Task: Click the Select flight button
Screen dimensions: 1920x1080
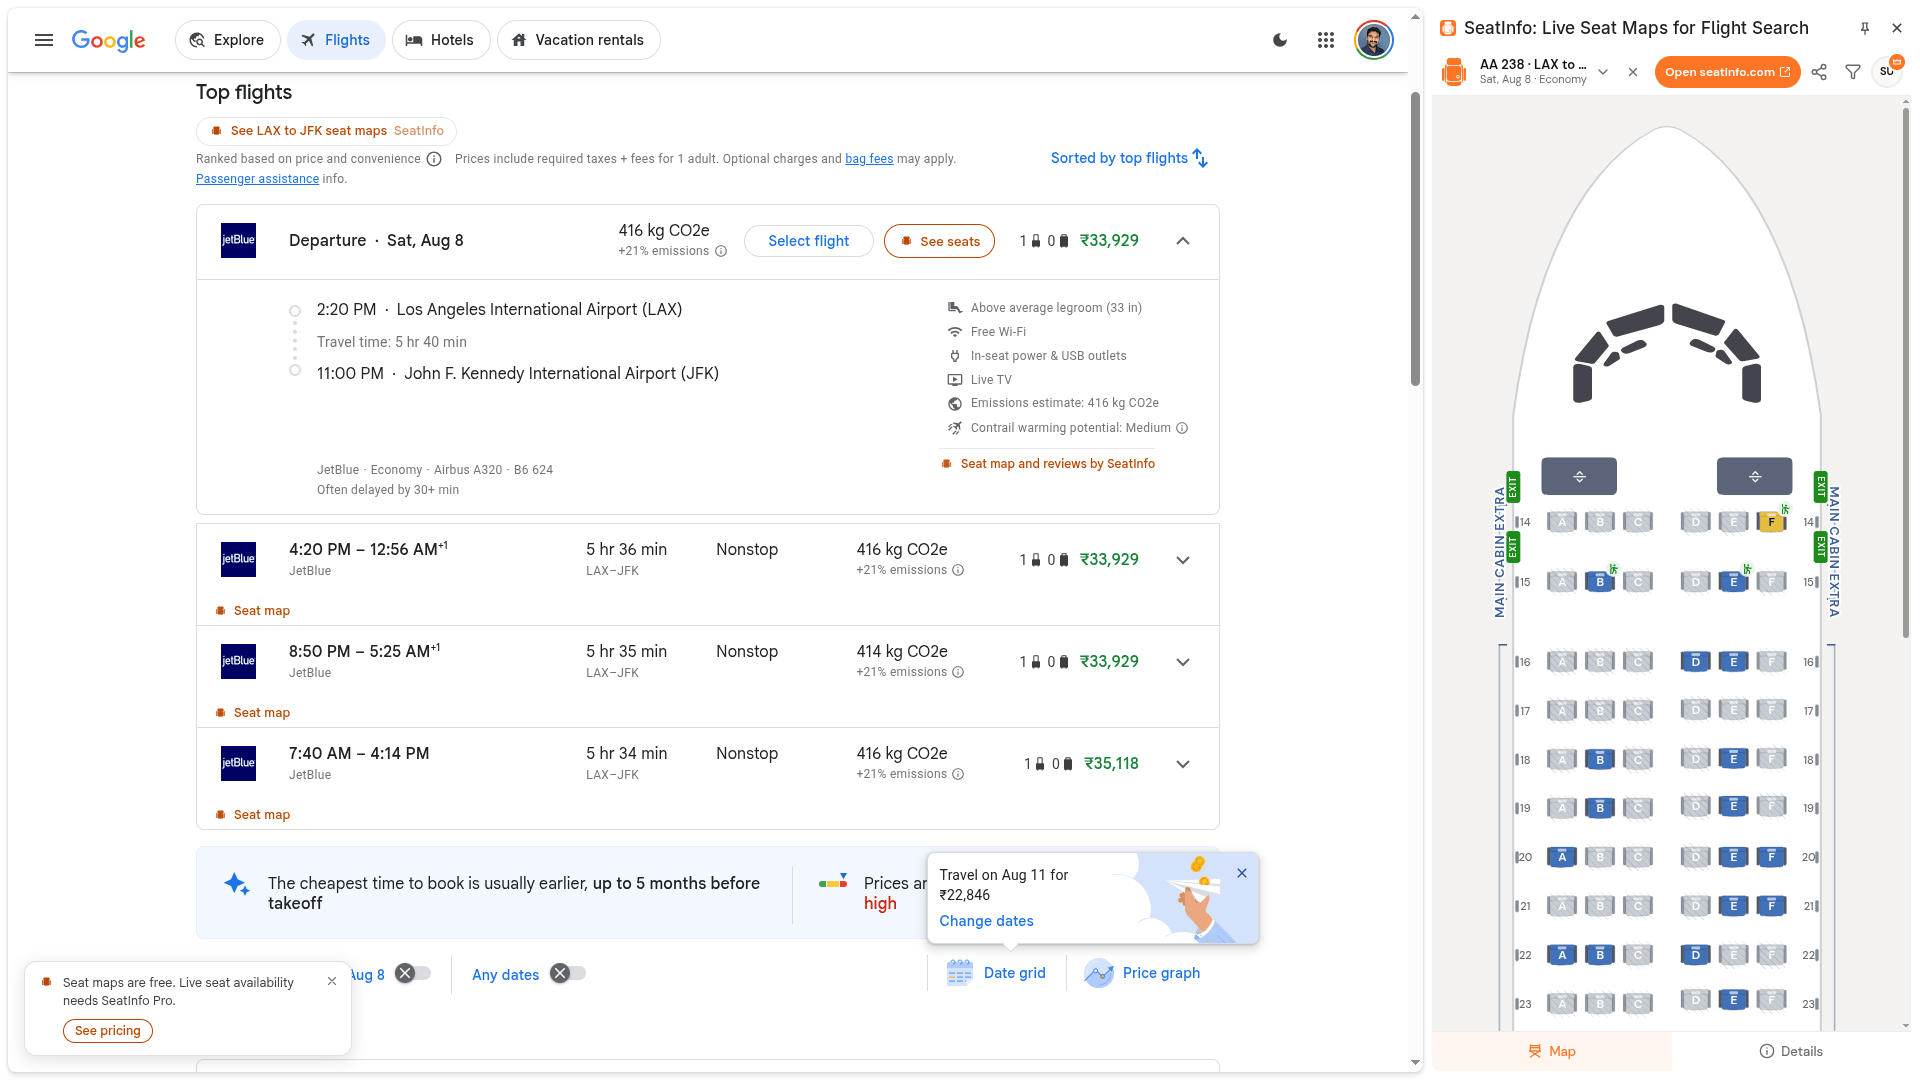Action: pyautogui.click(x=808, y=241)
